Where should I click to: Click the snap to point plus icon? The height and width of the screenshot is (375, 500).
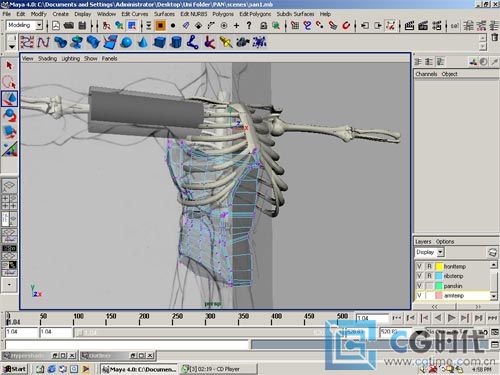(236, 25)
